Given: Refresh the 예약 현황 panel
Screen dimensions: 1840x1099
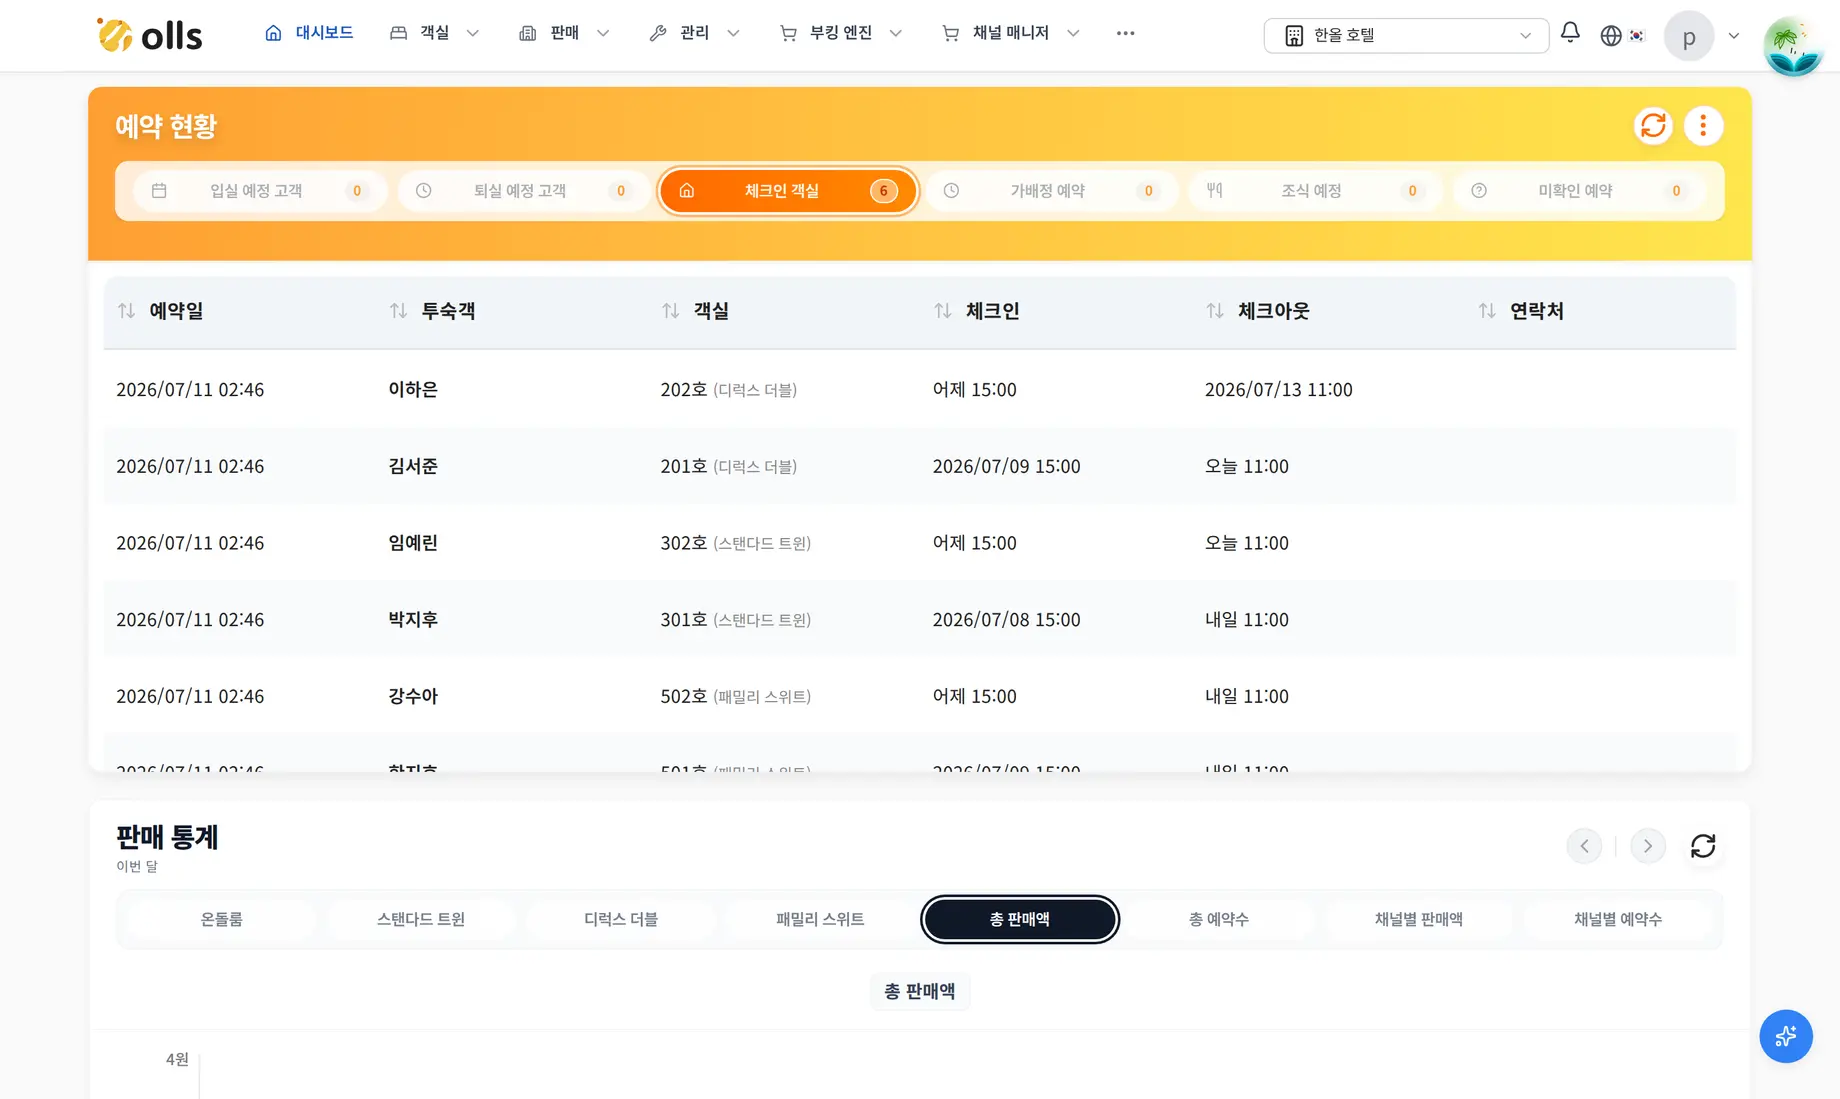Looking at the screenshot, I should [1653, 126].
